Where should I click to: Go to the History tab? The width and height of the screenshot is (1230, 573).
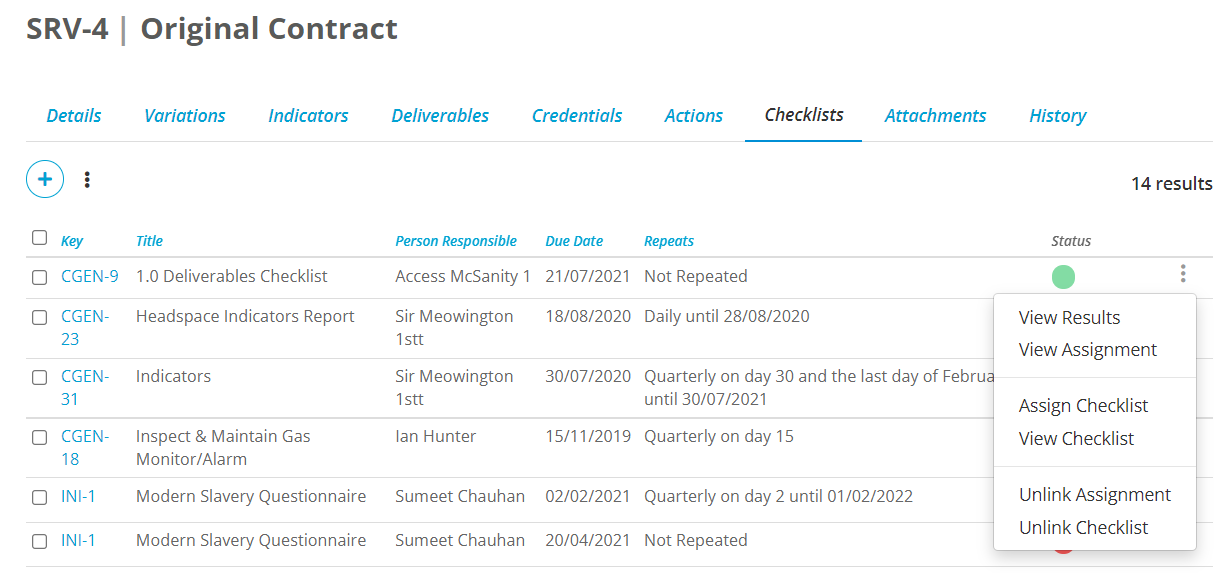[x=1057, y=116]
